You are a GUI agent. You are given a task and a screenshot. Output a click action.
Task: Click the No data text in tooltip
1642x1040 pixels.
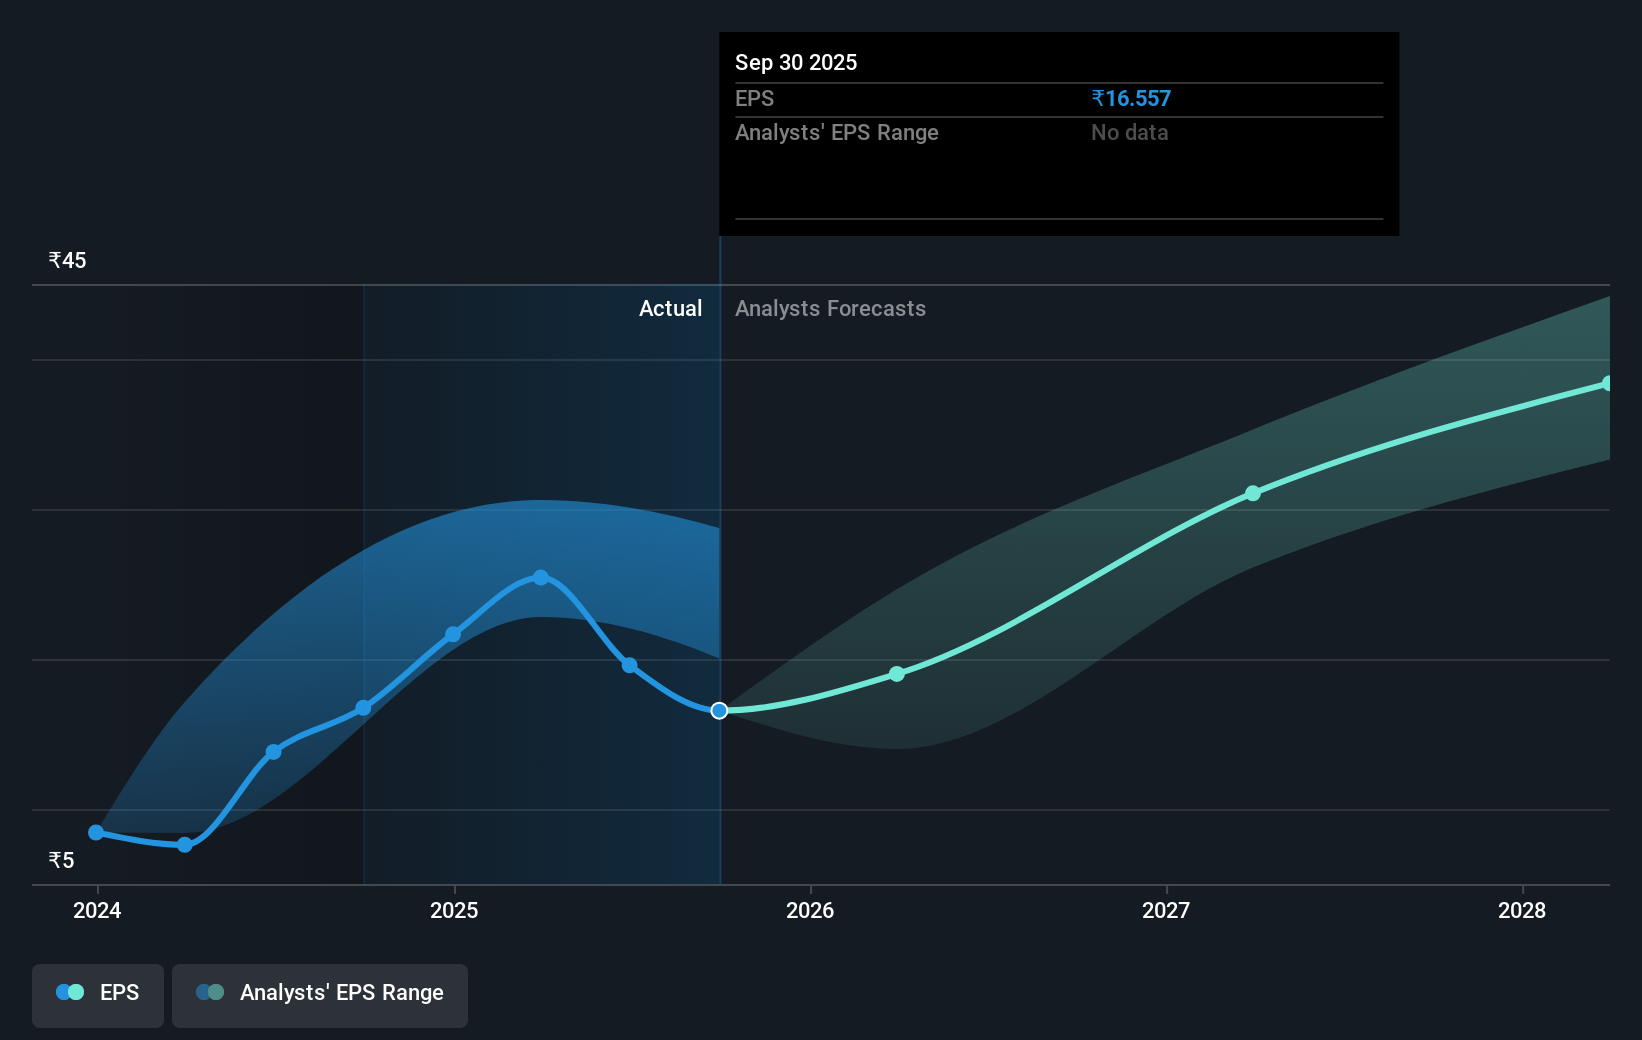pos(1130,132)
